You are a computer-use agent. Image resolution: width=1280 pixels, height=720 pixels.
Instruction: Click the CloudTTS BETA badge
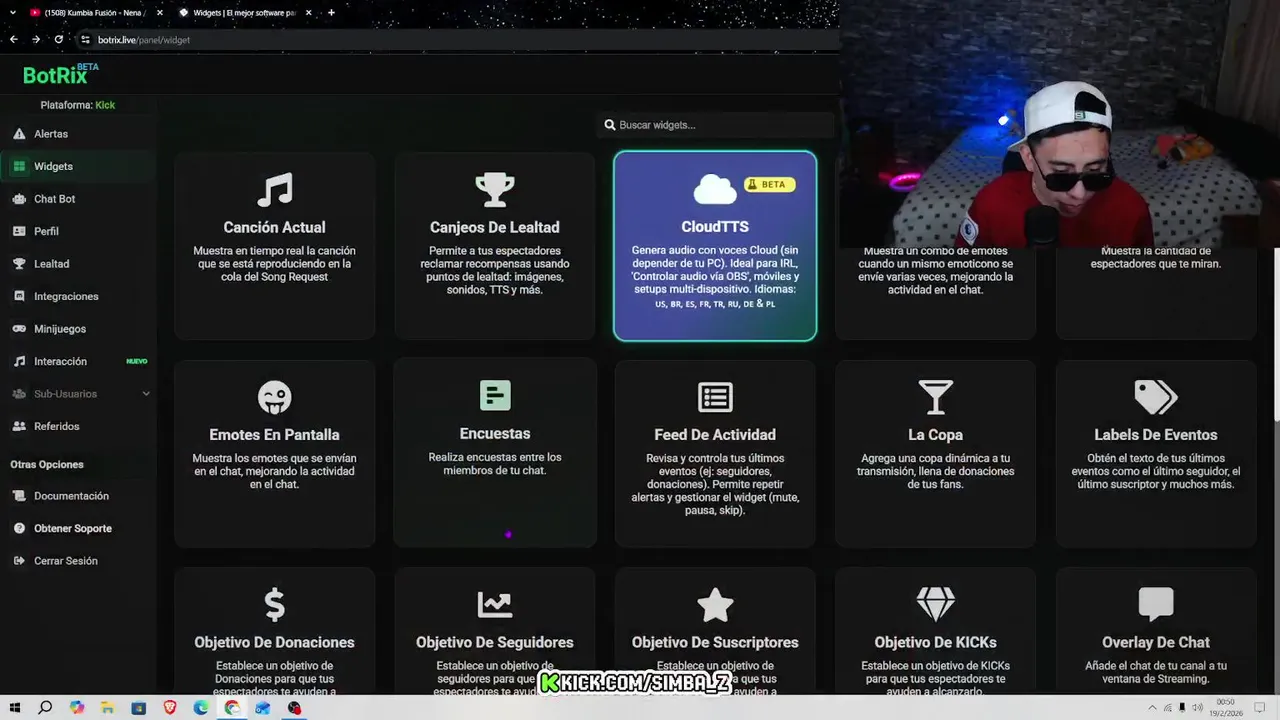769,184
